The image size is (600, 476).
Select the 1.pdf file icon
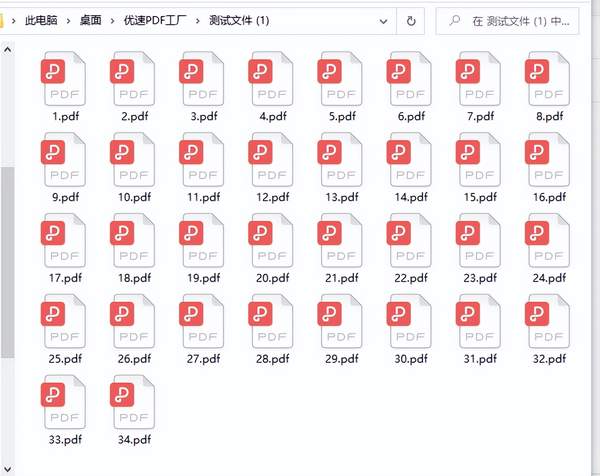pyautogui.click(x=62, y=80)
